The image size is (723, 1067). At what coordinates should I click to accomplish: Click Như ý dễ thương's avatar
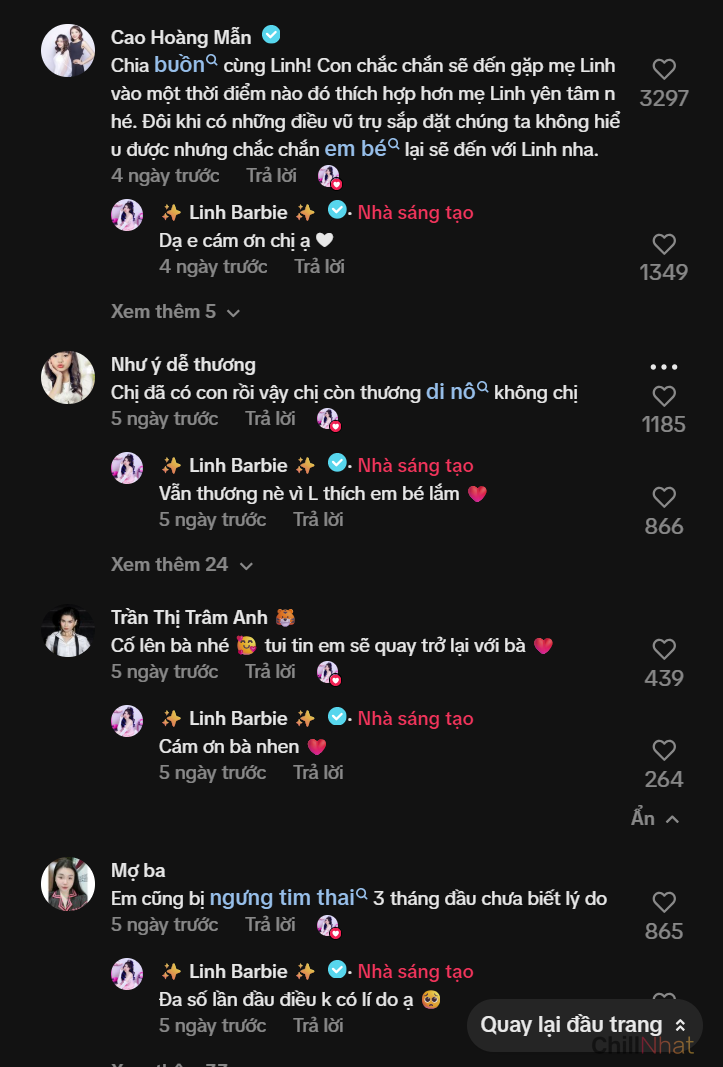coord(68,377)
